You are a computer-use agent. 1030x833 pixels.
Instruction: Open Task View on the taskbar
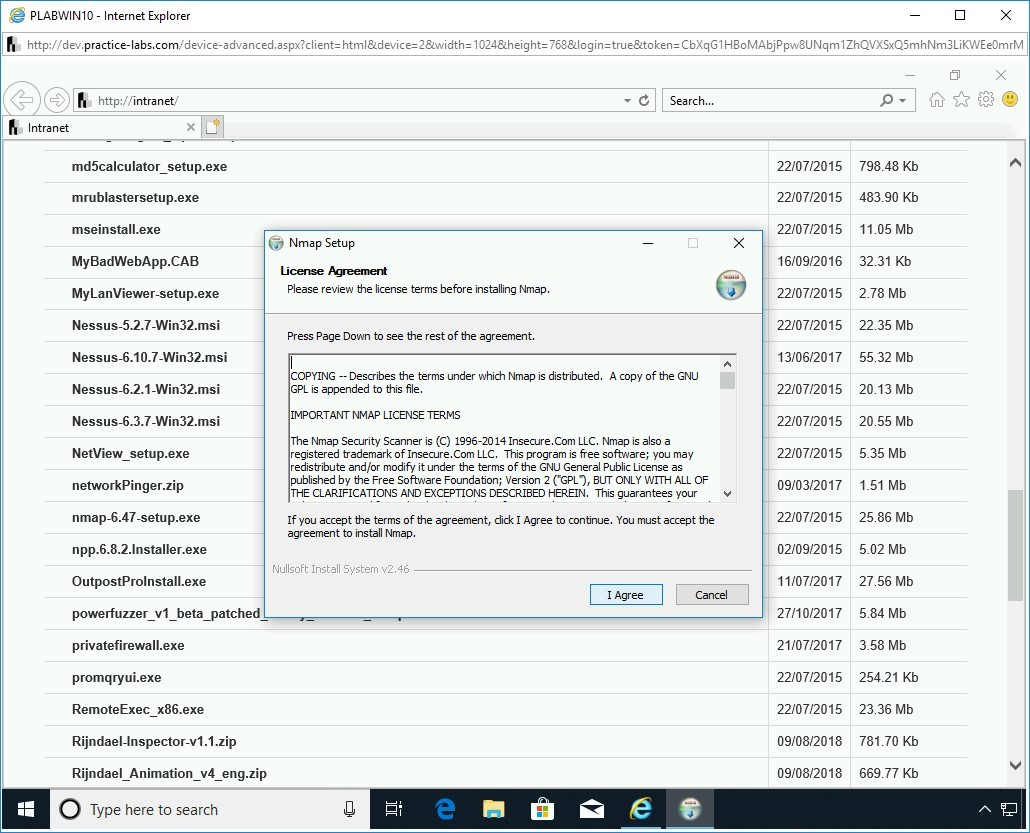click(x=394, y=809)
